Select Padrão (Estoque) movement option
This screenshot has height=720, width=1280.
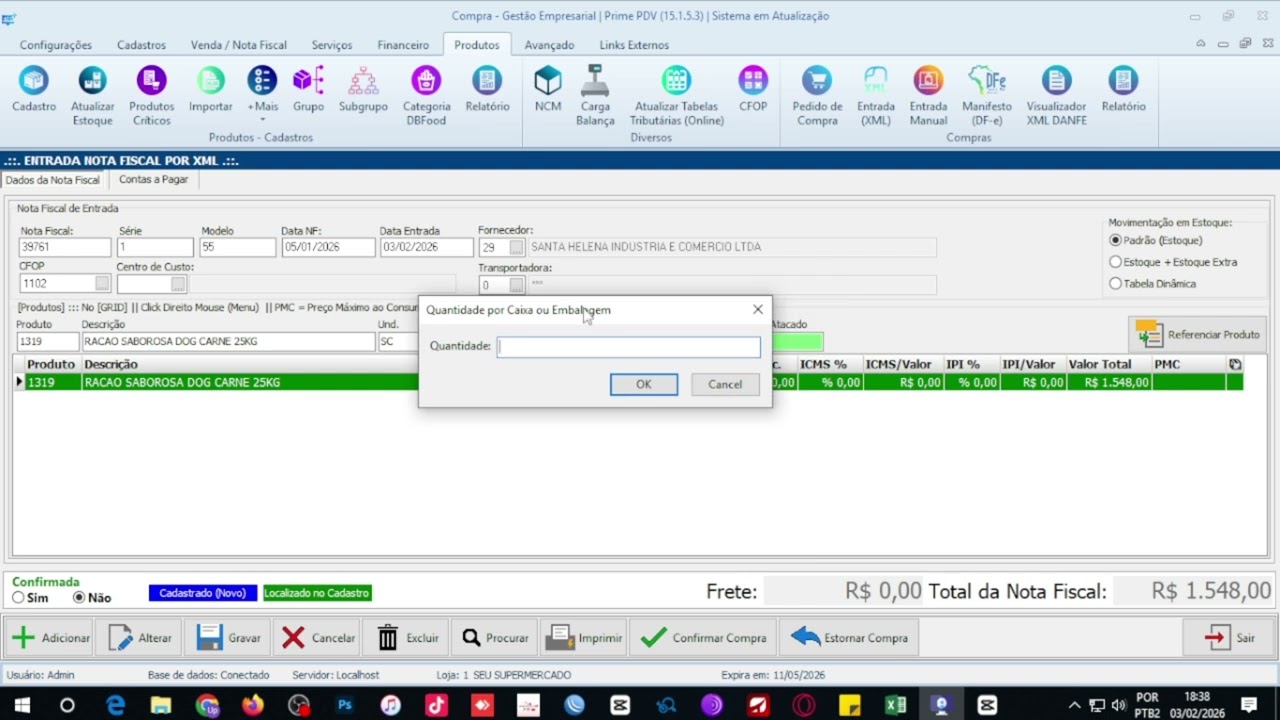coord(1156,241)
